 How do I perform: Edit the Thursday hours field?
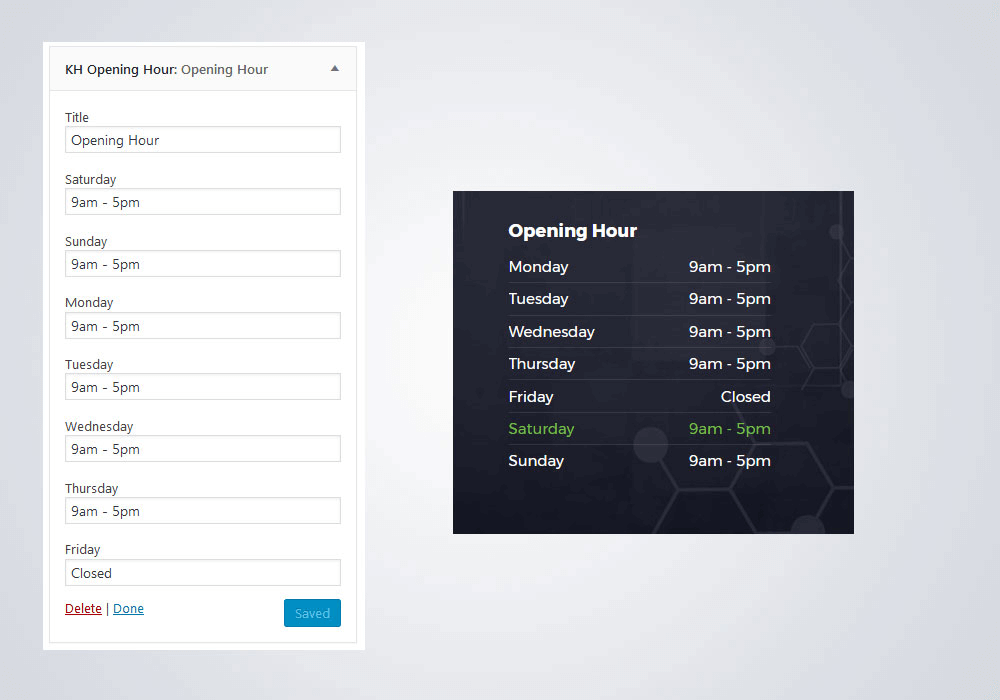coord(202,510)
